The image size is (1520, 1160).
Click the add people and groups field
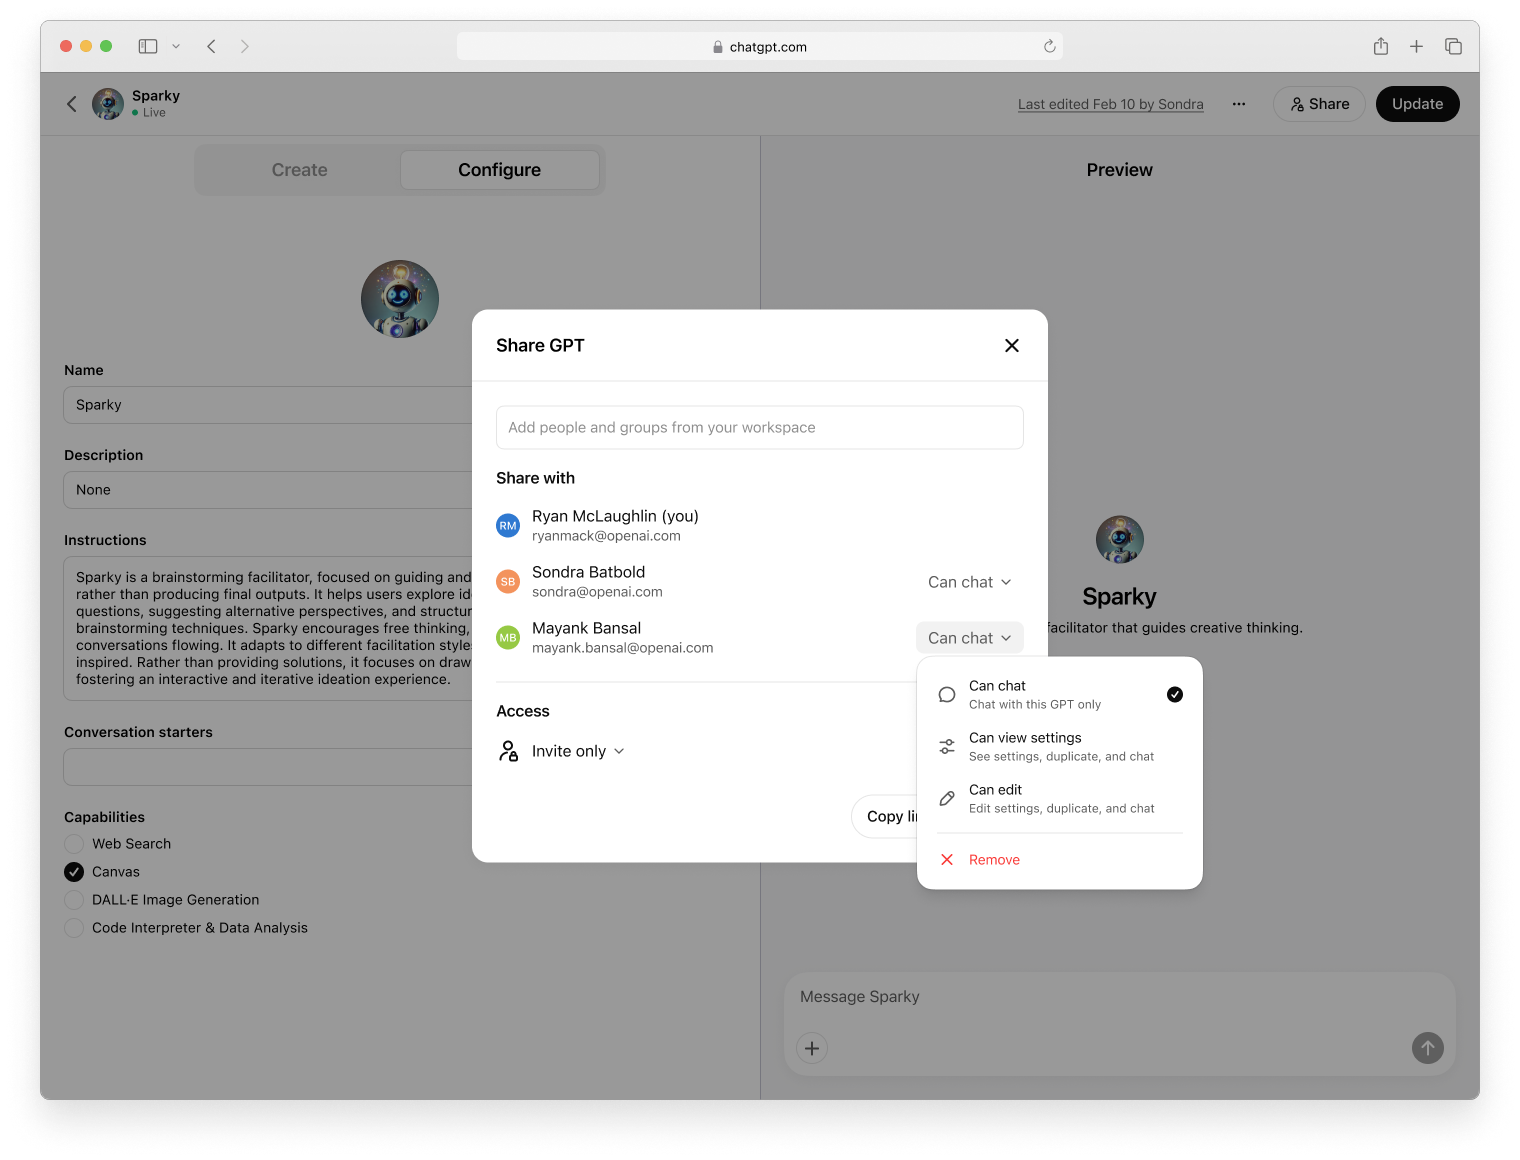759,427
